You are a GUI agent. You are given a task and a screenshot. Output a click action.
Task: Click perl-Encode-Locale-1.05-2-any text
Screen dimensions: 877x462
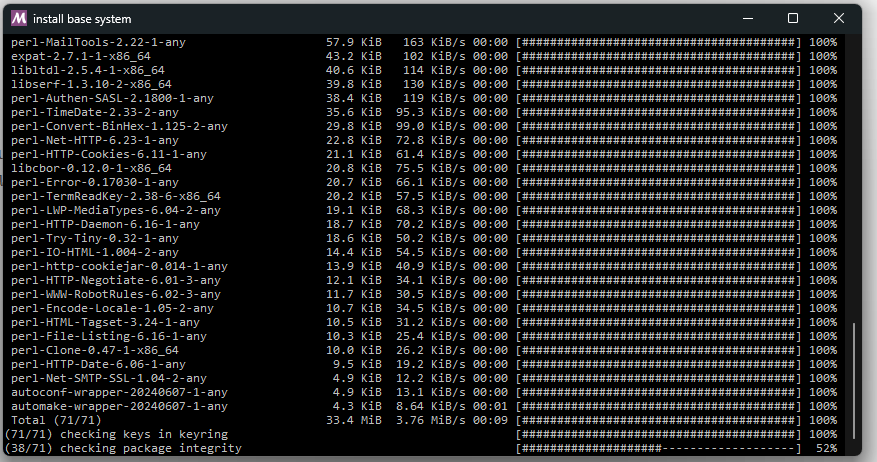click(112, 308)
